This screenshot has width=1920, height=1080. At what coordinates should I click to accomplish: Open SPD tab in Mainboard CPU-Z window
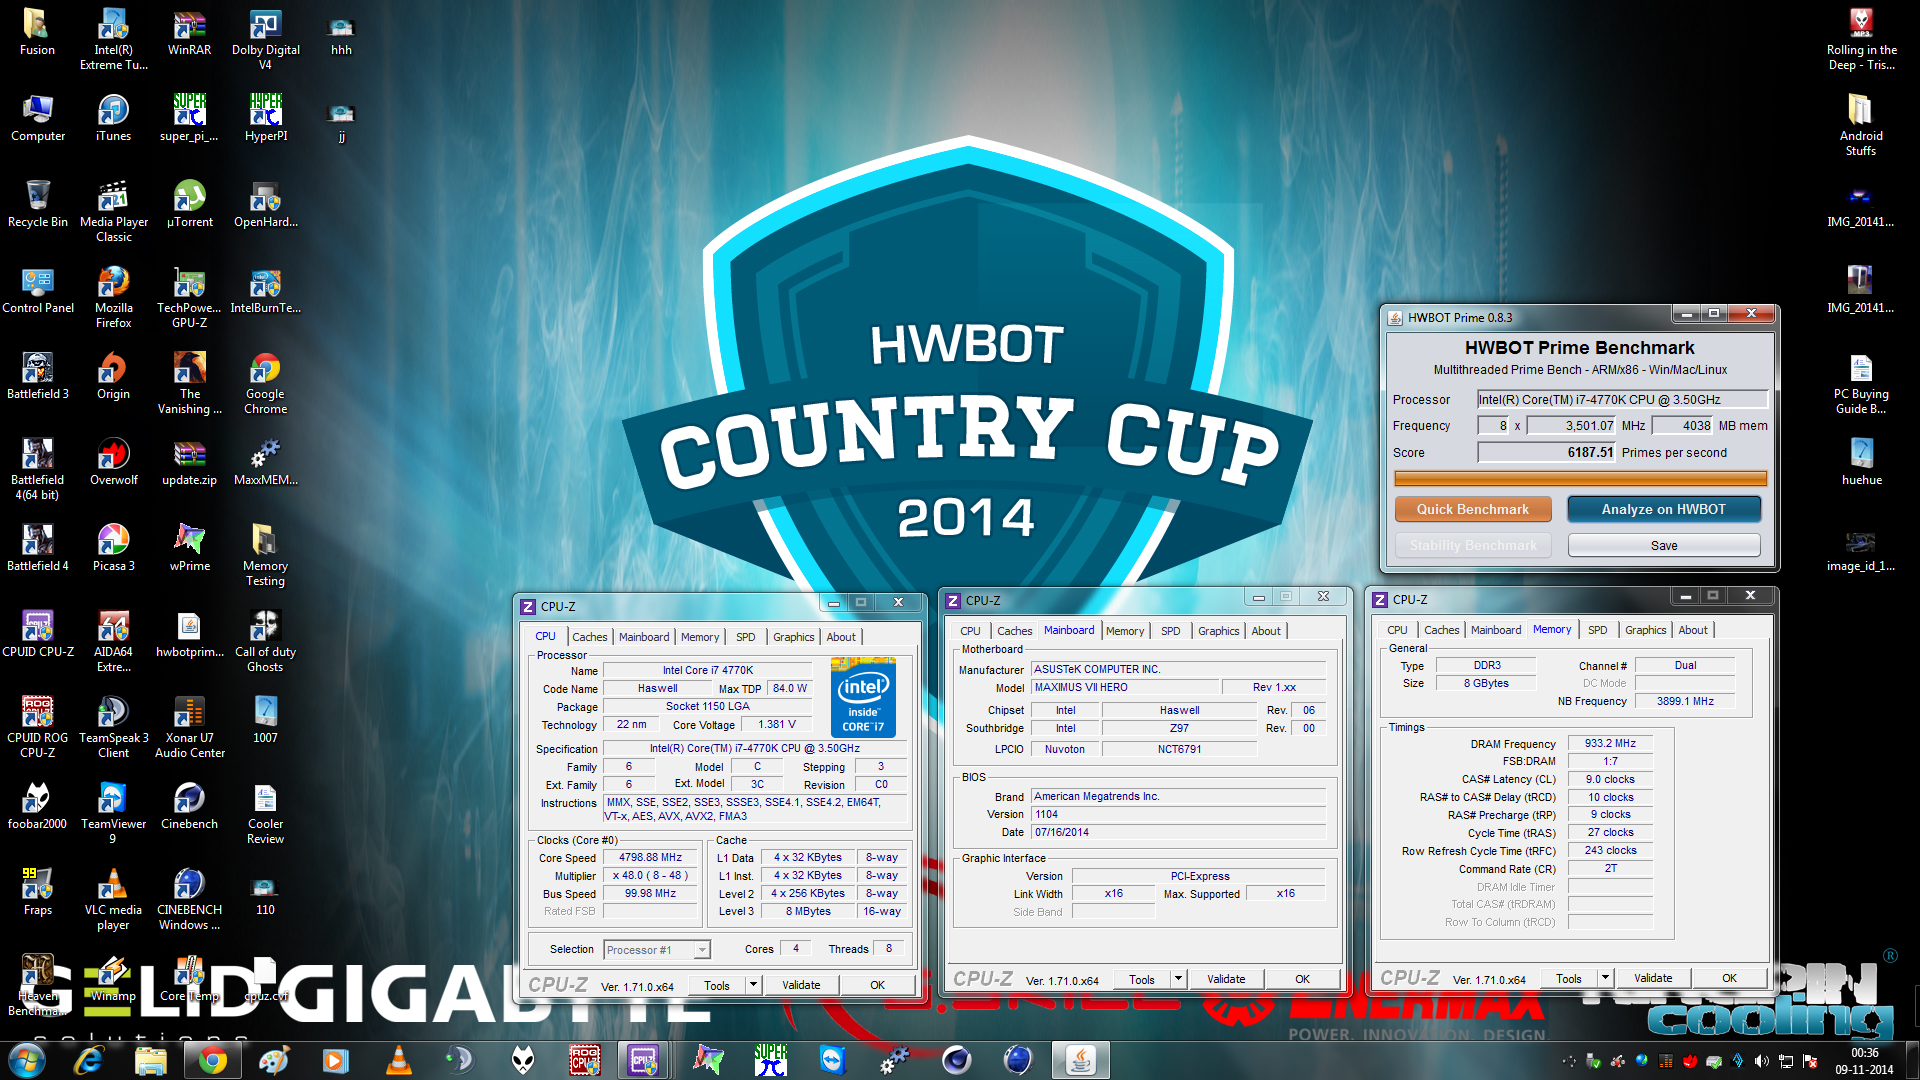click(x=1170, y=631)
